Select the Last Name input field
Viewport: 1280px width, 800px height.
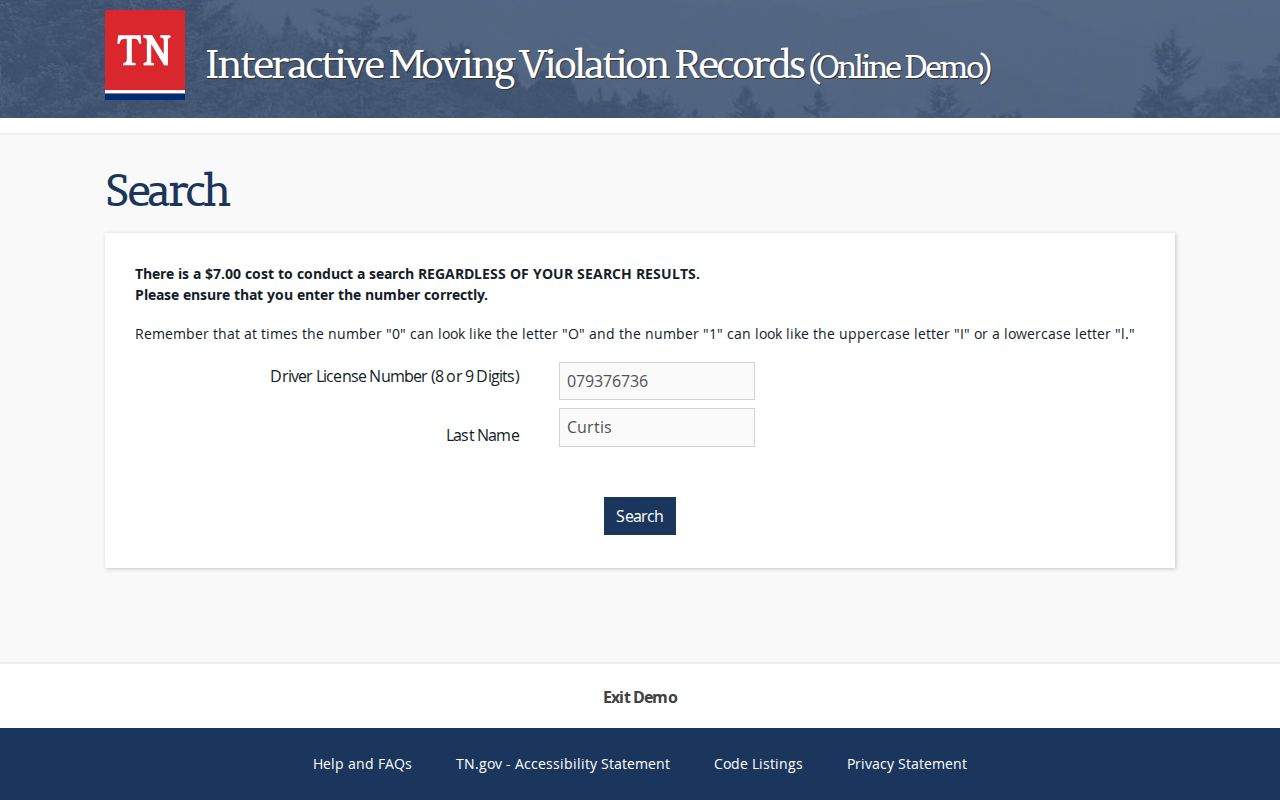pos(657,427)
